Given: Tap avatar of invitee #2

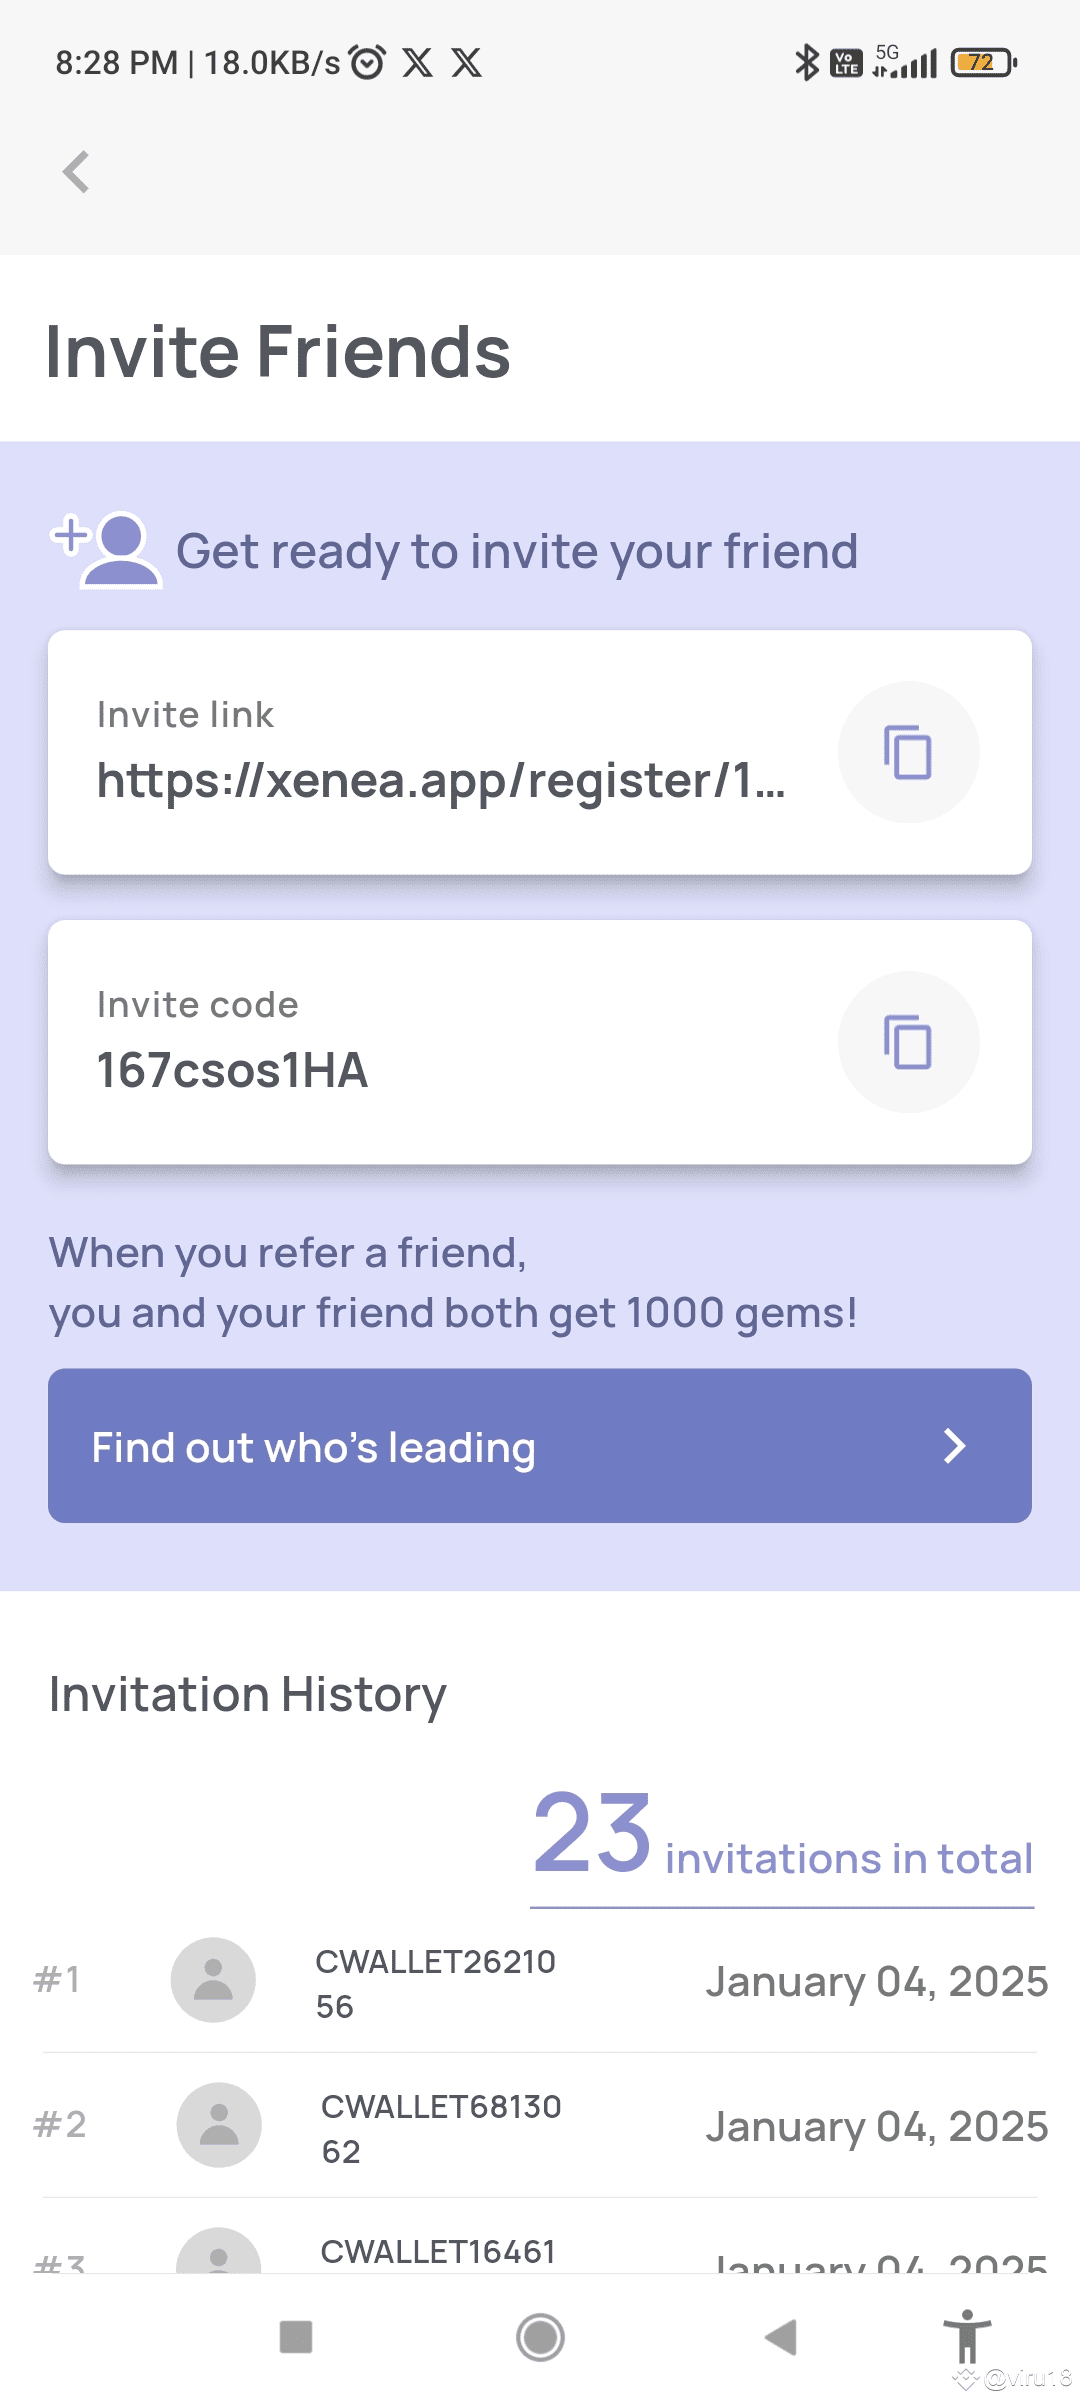Looking at the screenshot, I should (x=219, y=2125).
